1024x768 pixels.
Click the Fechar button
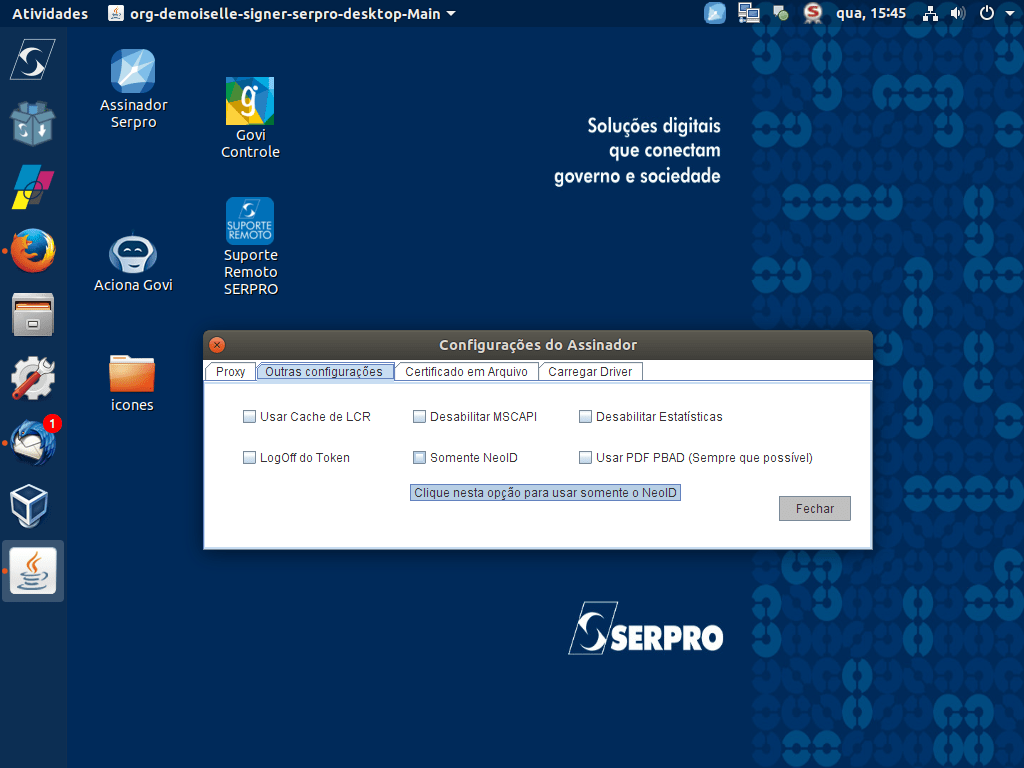pos(814,509)
